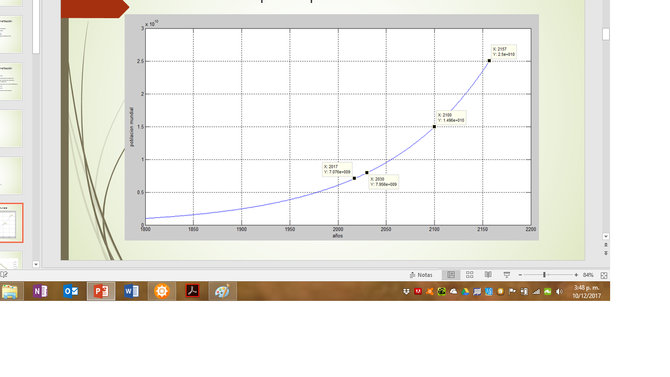670x377 pixels.
Task: Select PowerPoint taskbar button
Action: (101, 292)
